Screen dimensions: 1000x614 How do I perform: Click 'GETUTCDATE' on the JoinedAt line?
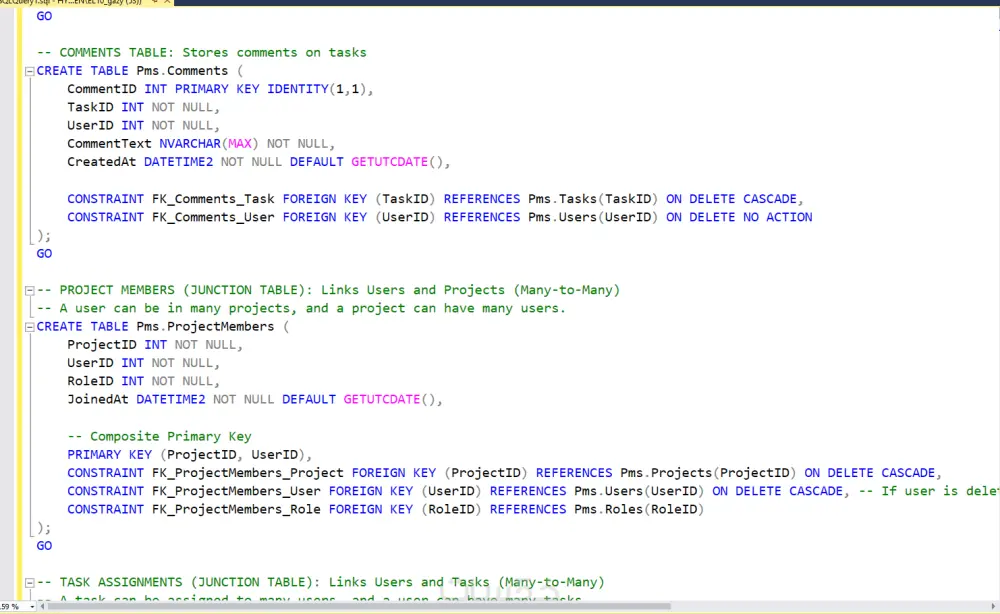coord(381,400)
